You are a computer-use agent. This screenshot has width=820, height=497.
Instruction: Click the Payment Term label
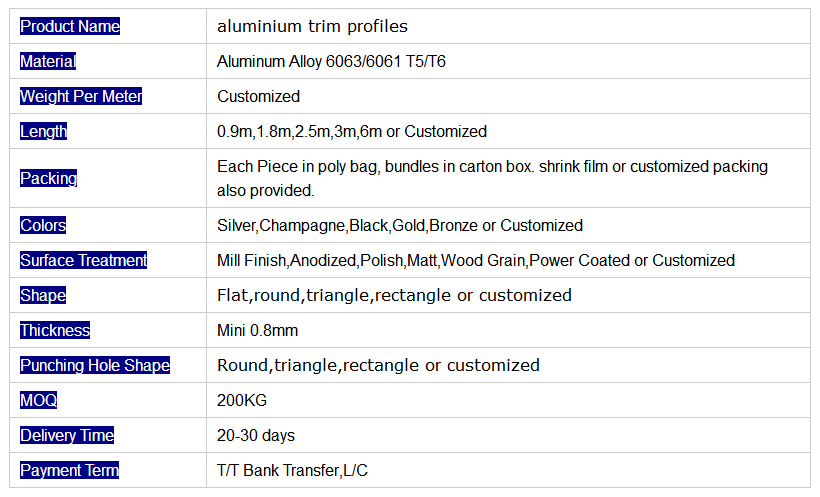point(69,470)
